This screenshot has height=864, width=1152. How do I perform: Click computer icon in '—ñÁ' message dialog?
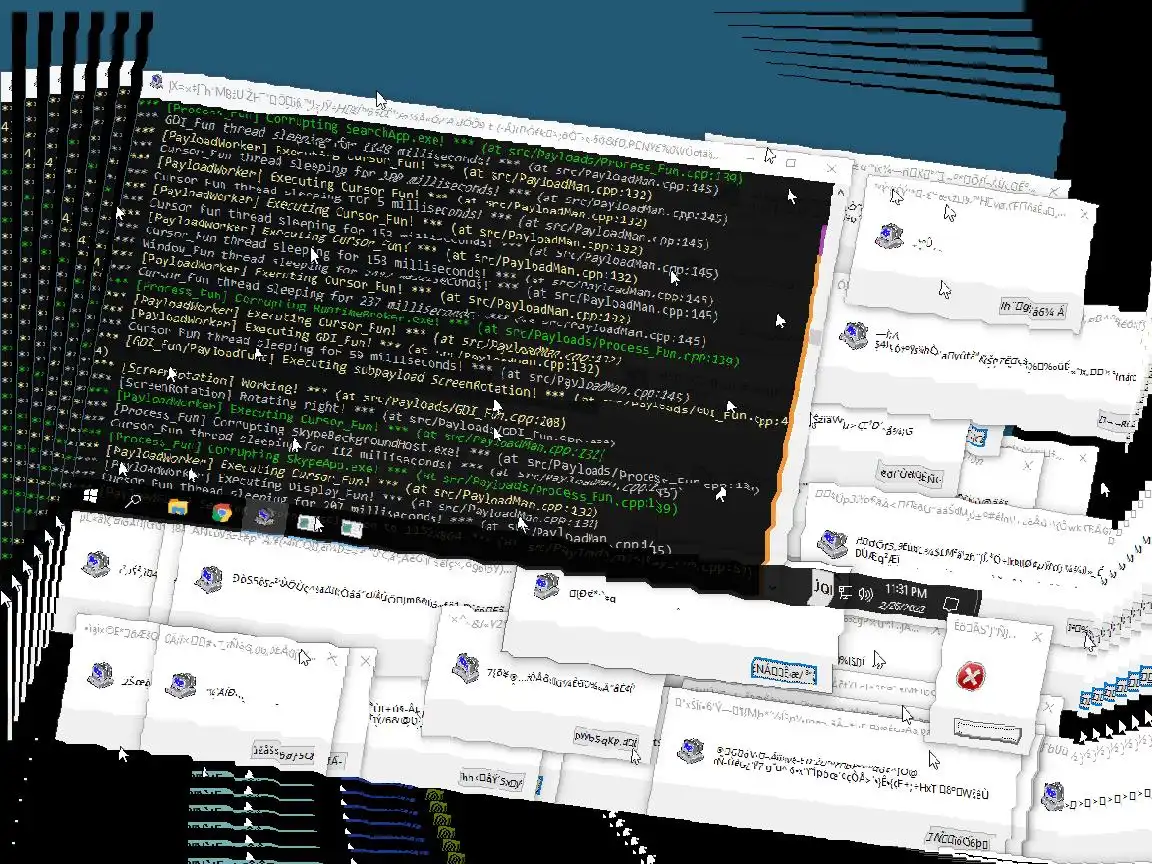(x=853, y=336)
